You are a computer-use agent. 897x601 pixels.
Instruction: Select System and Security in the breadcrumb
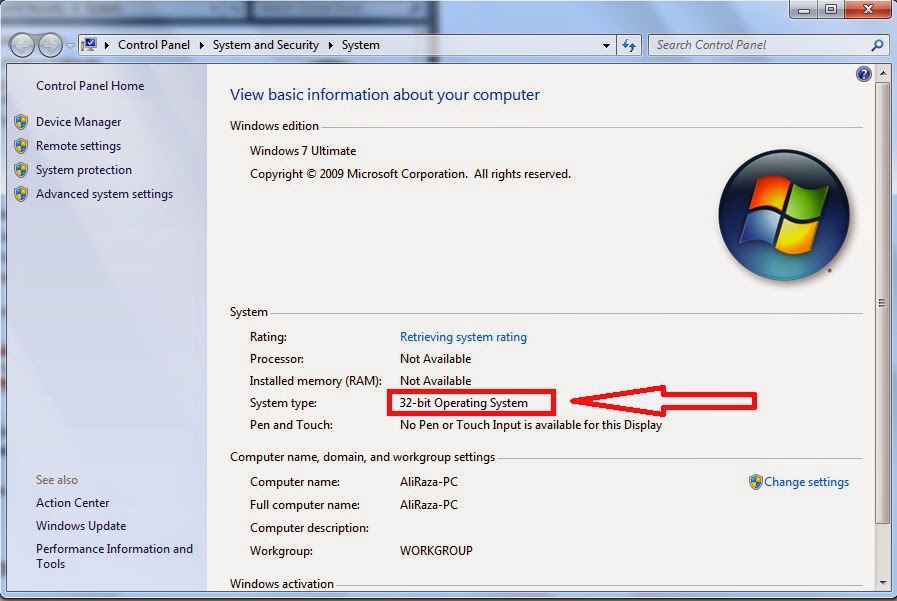[266, 44]
